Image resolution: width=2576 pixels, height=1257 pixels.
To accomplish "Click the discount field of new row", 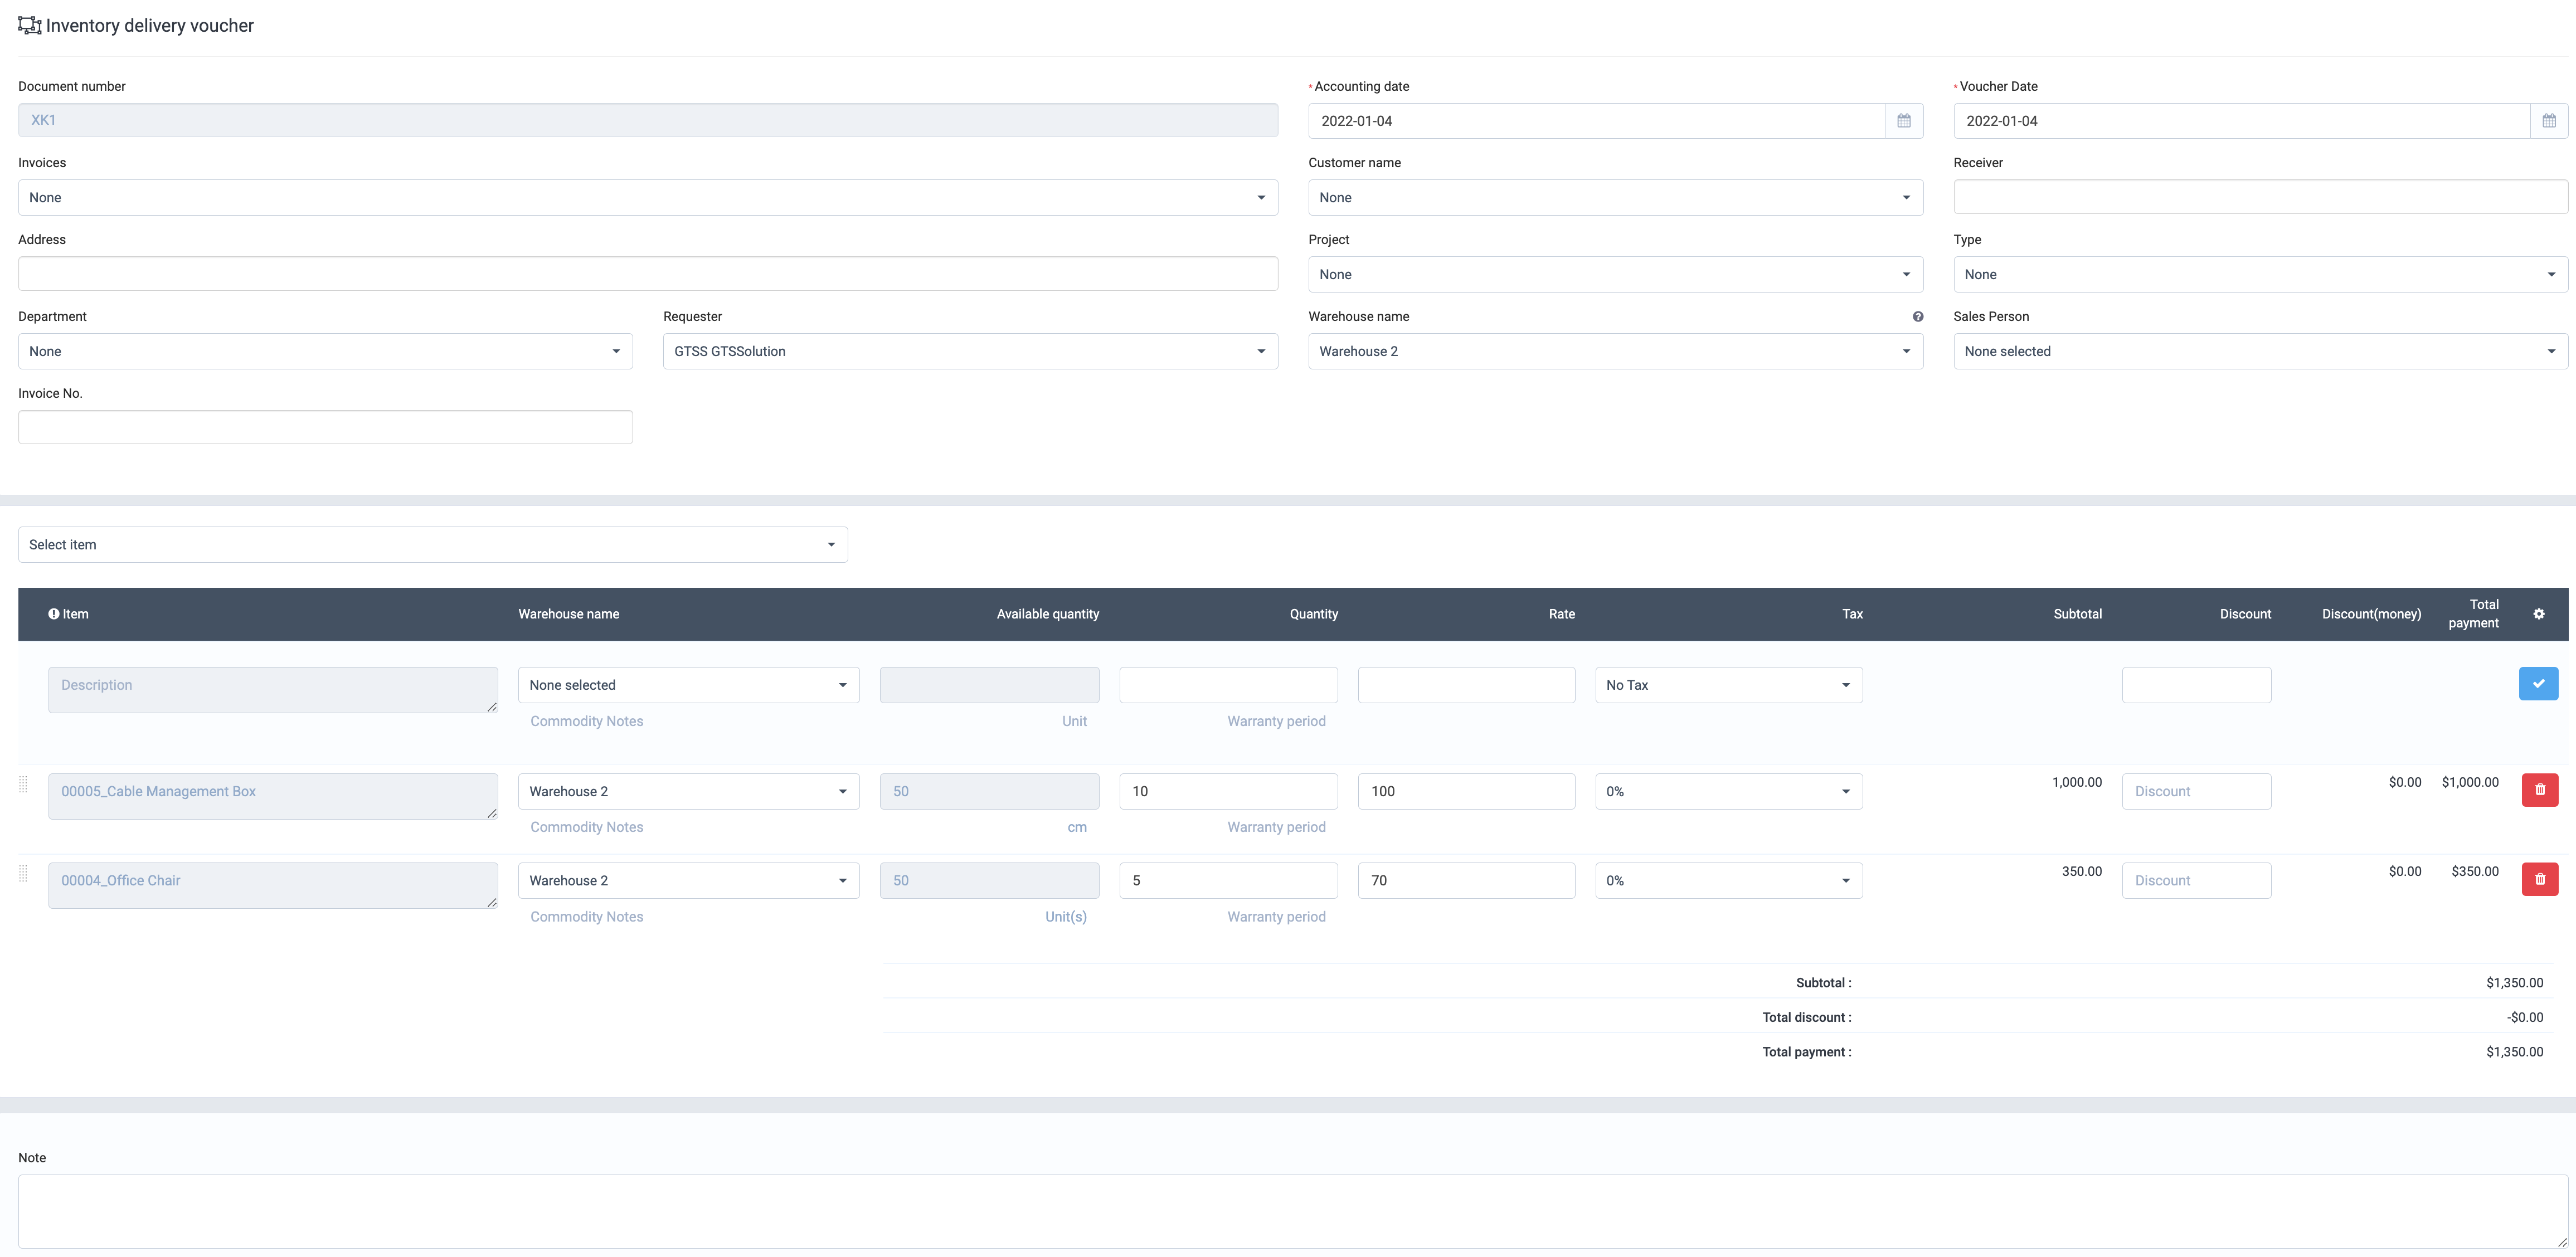I will [x=2196, y=685].
